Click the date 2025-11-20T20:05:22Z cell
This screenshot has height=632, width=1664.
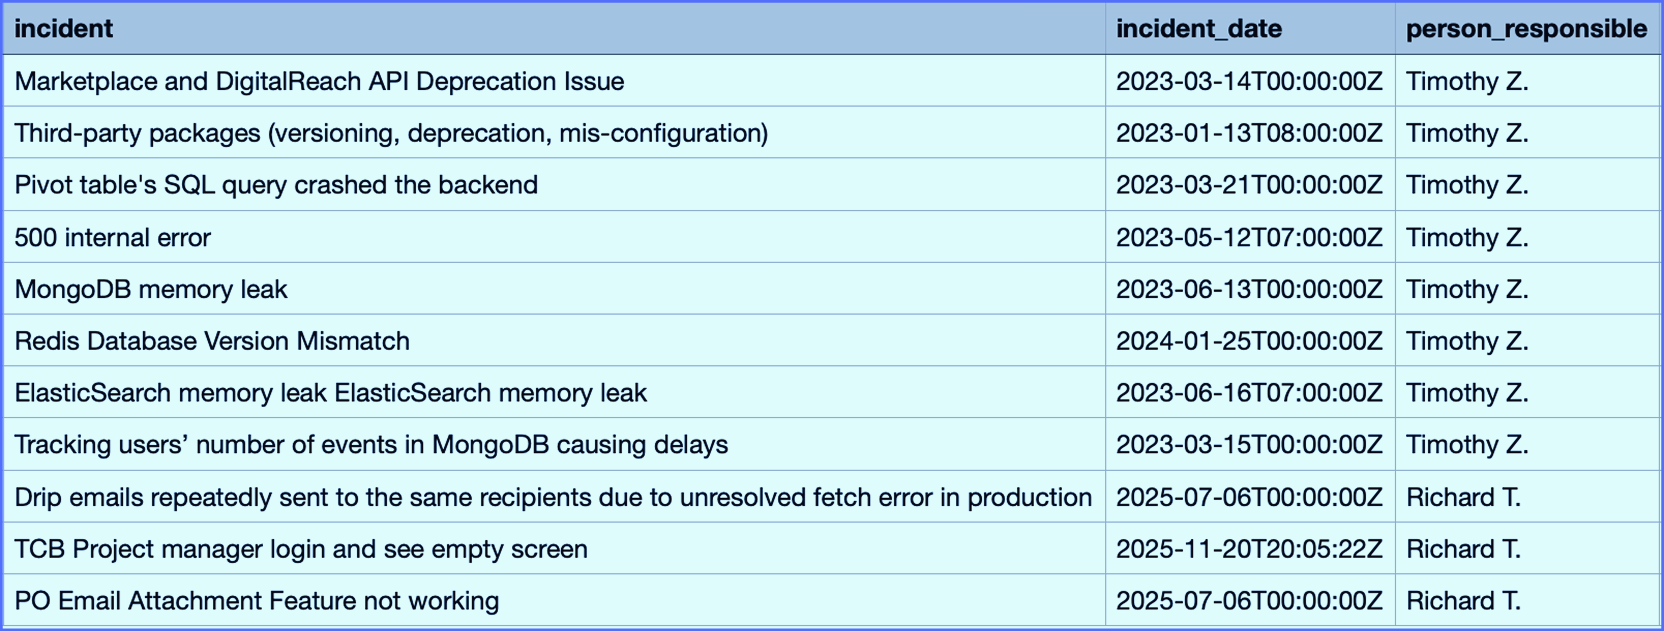[1249, 549]
